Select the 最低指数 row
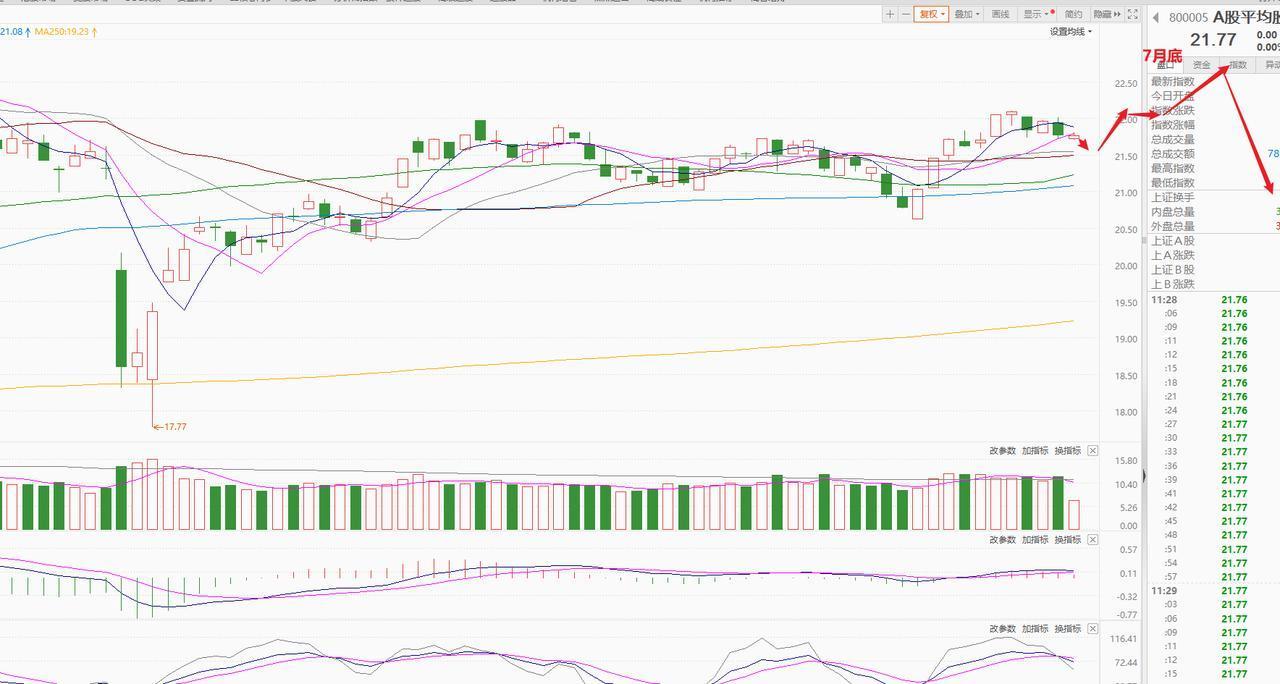This screenshot has width=1280, height=684. point(1213,183)
